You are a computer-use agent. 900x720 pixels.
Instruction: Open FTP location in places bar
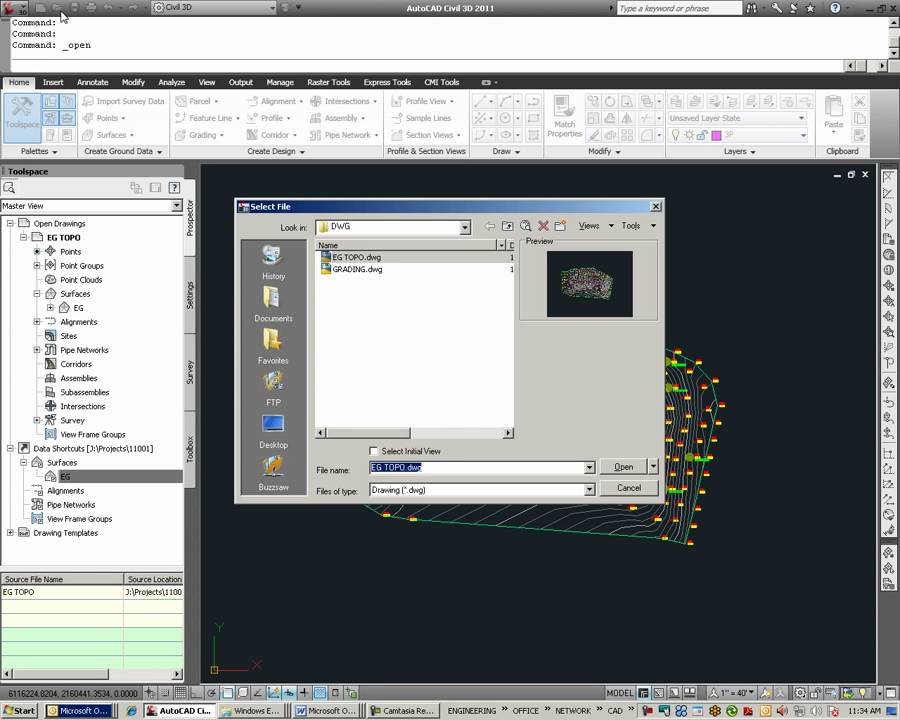[x=273, y=389]
